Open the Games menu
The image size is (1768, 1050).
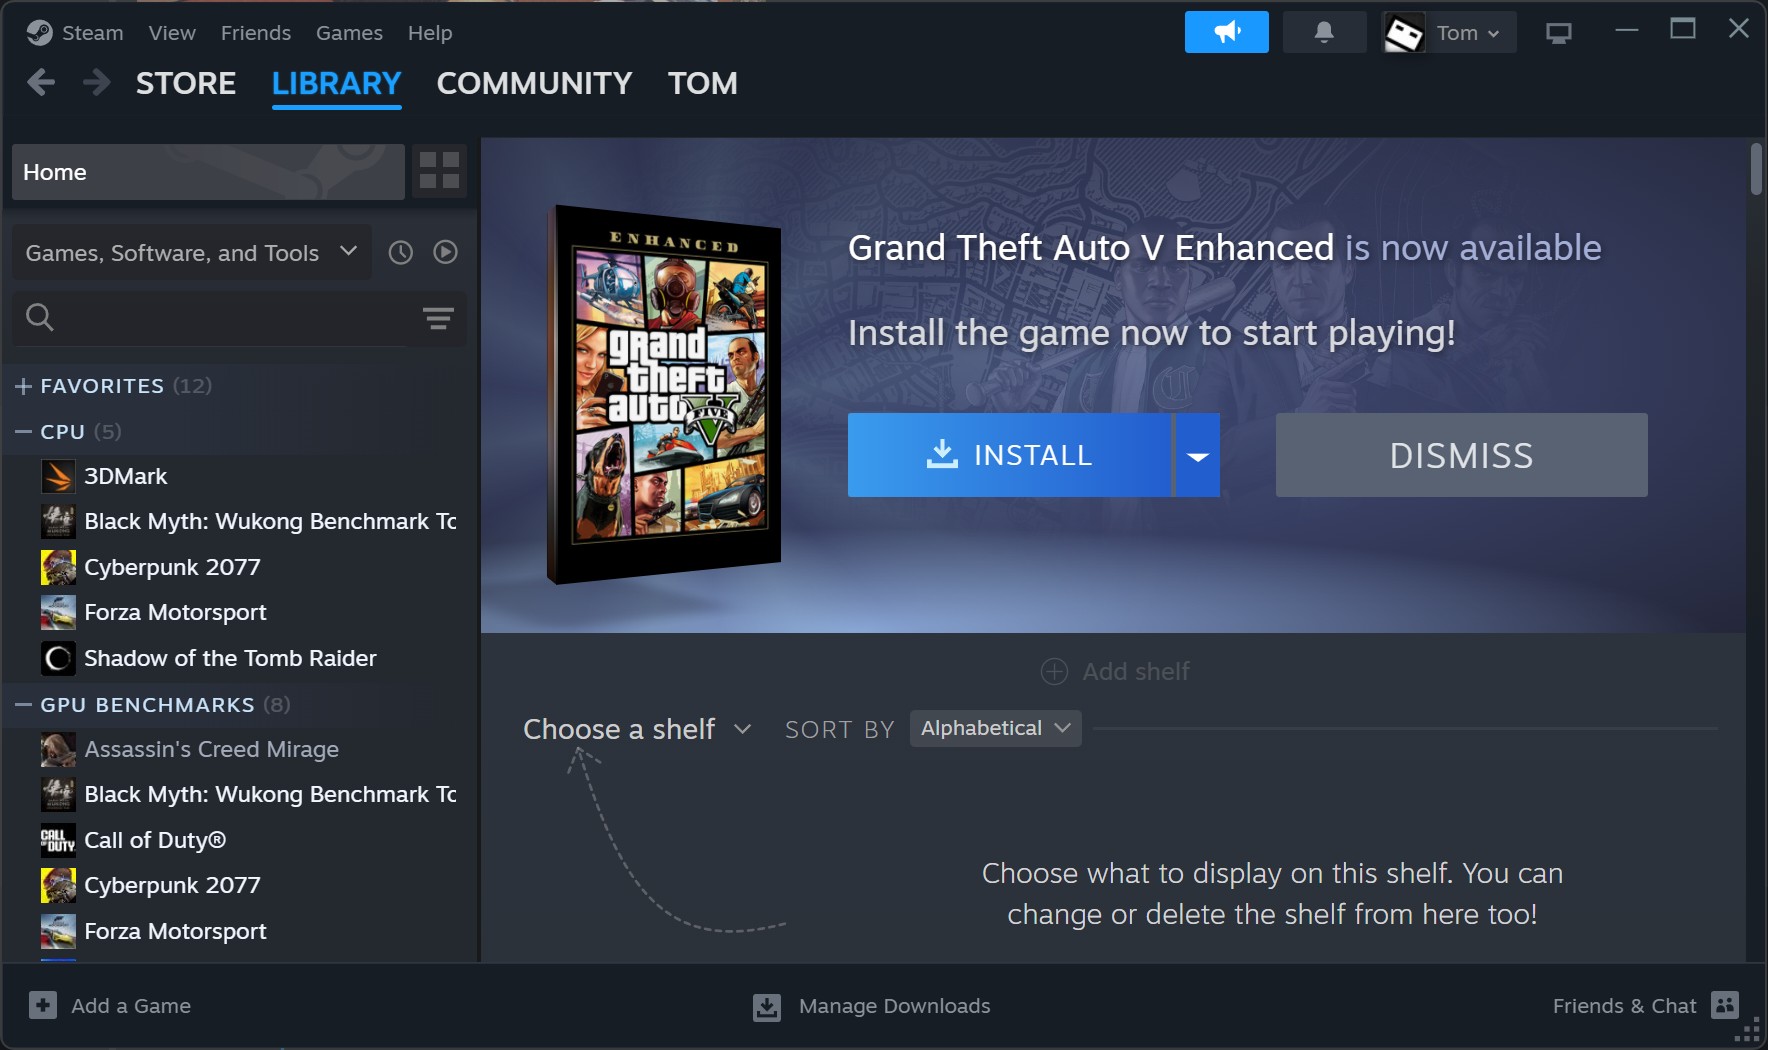pyautogui.click(x=349, y=33)
